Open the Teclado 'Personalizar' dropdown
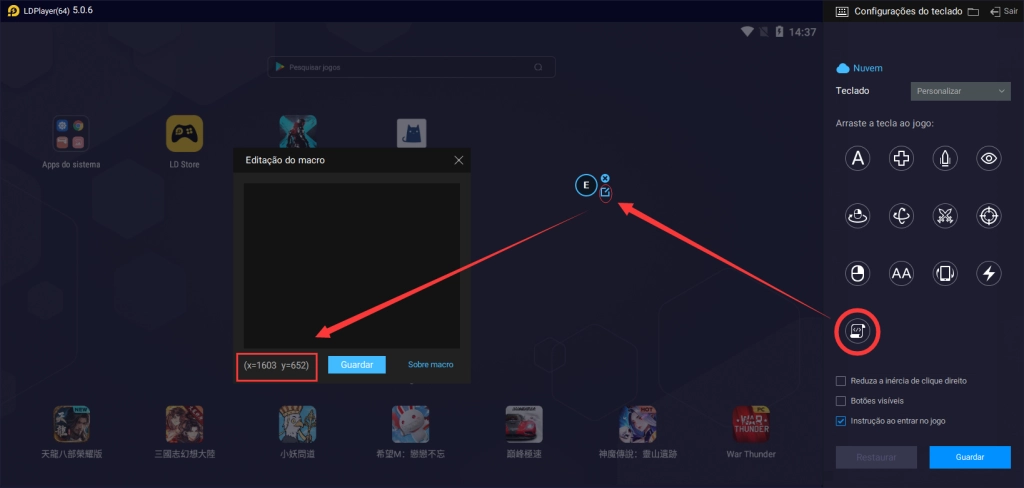Image resolution: width=1024 pixels, height=488 pixels. point(961,91)
